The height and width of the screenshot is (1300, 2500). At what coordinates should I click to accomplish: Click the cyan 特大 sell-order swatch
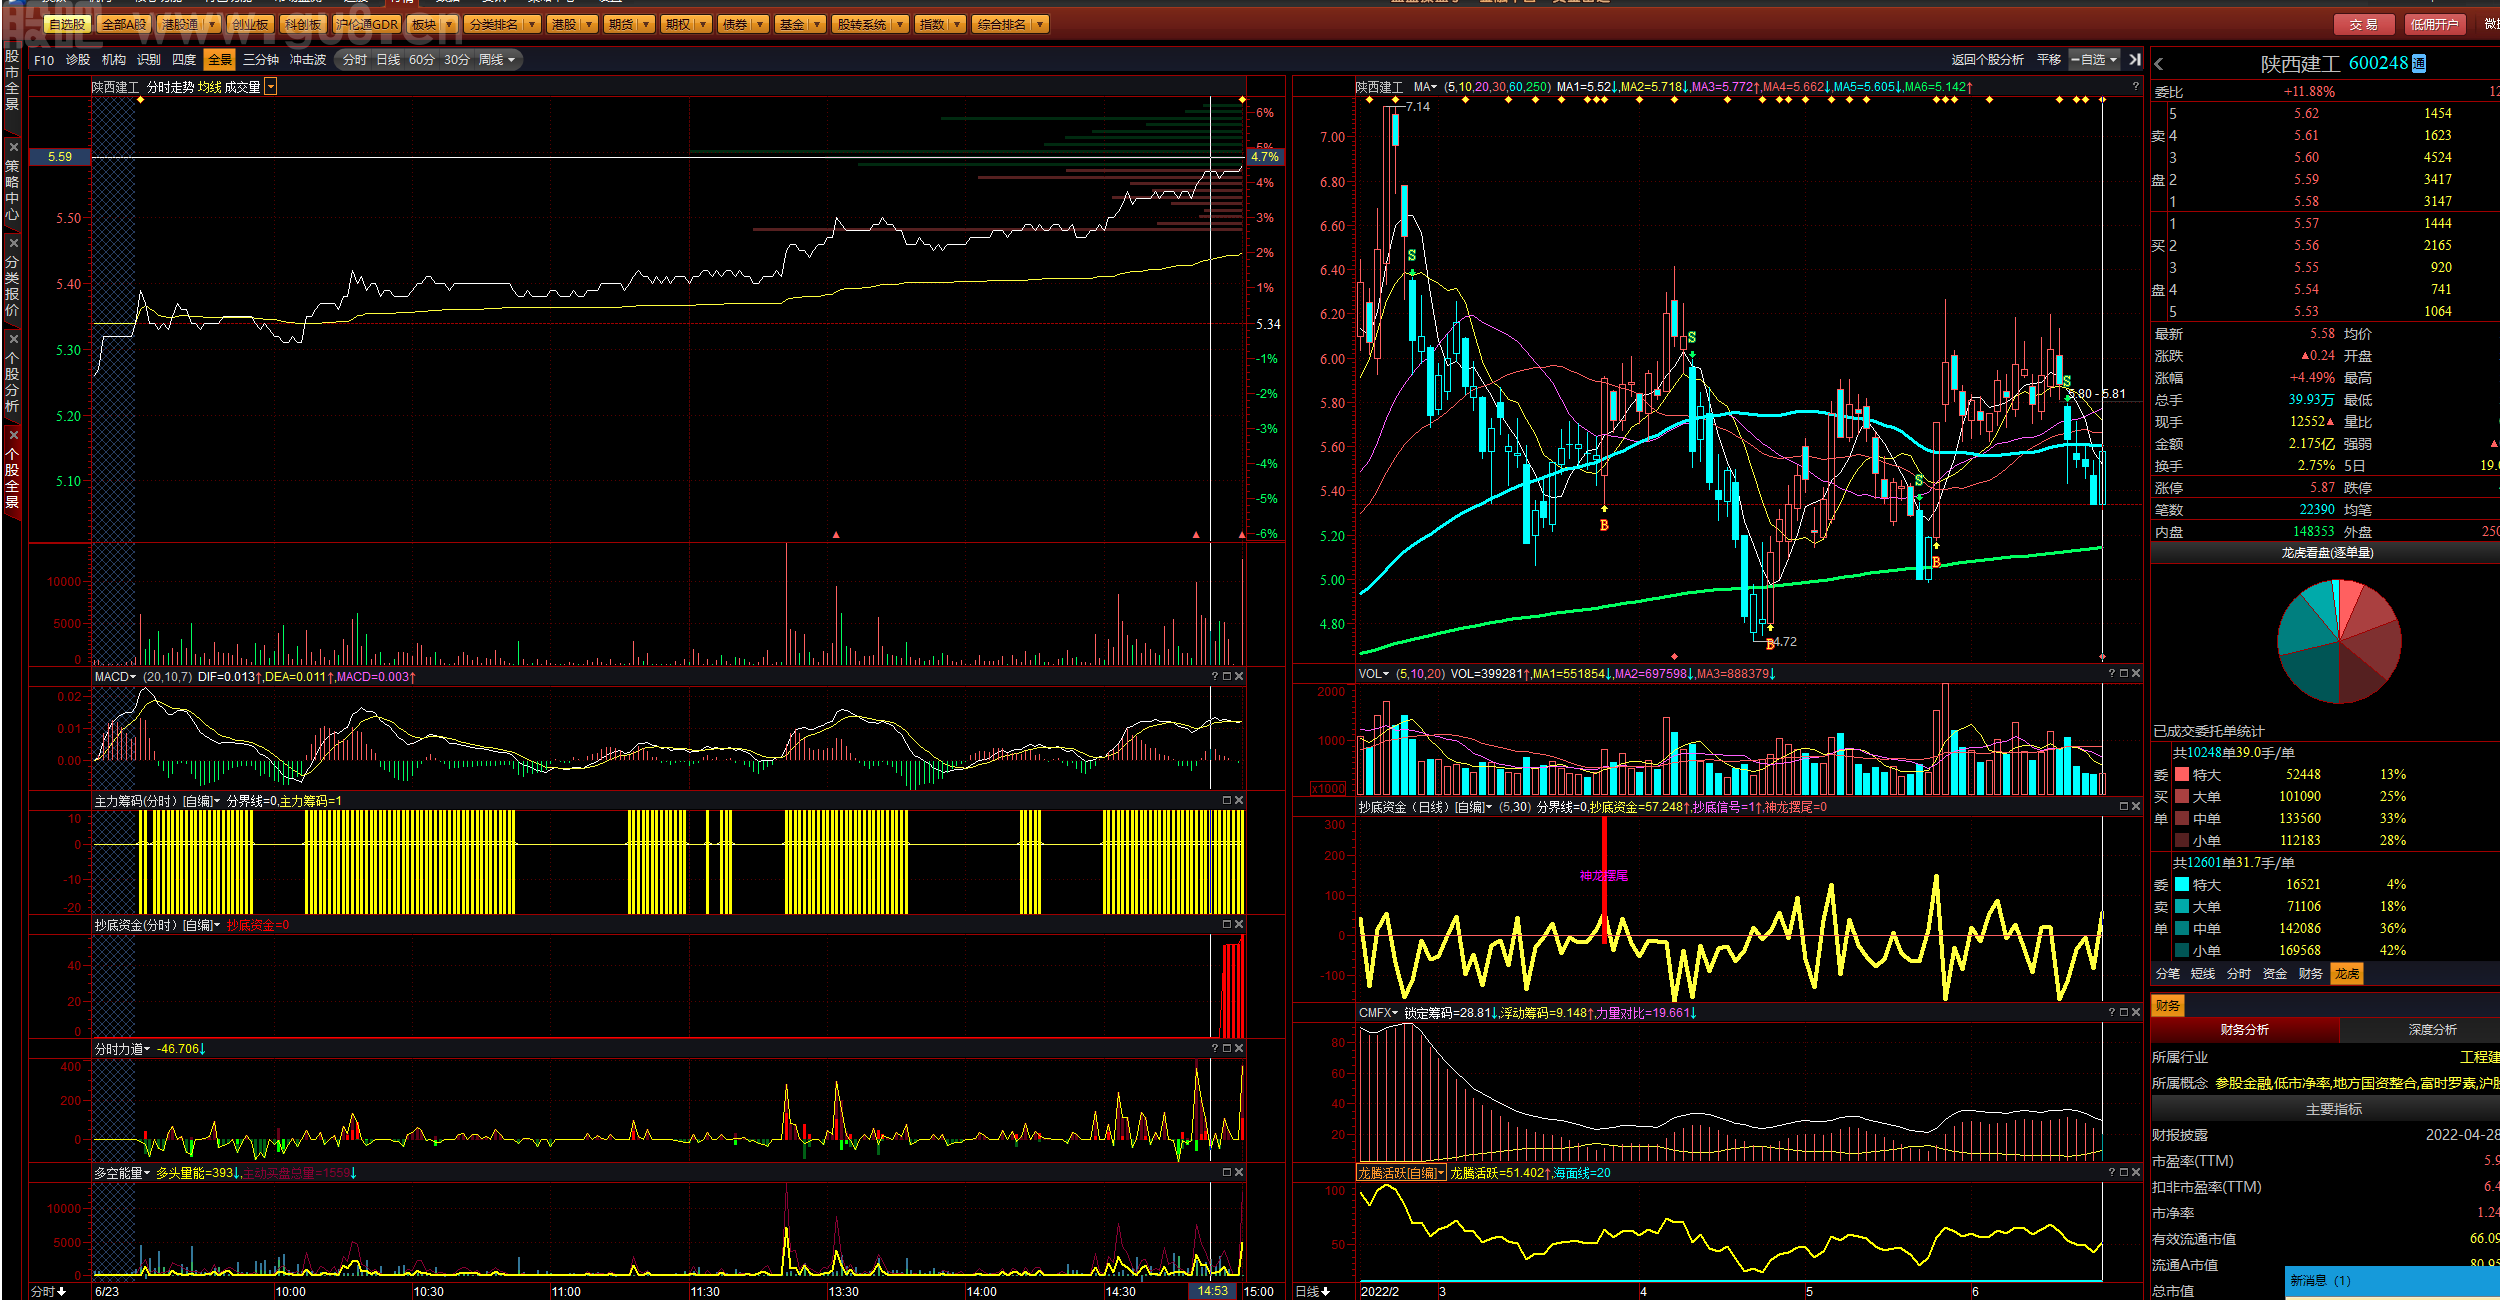coord(2182,885)
